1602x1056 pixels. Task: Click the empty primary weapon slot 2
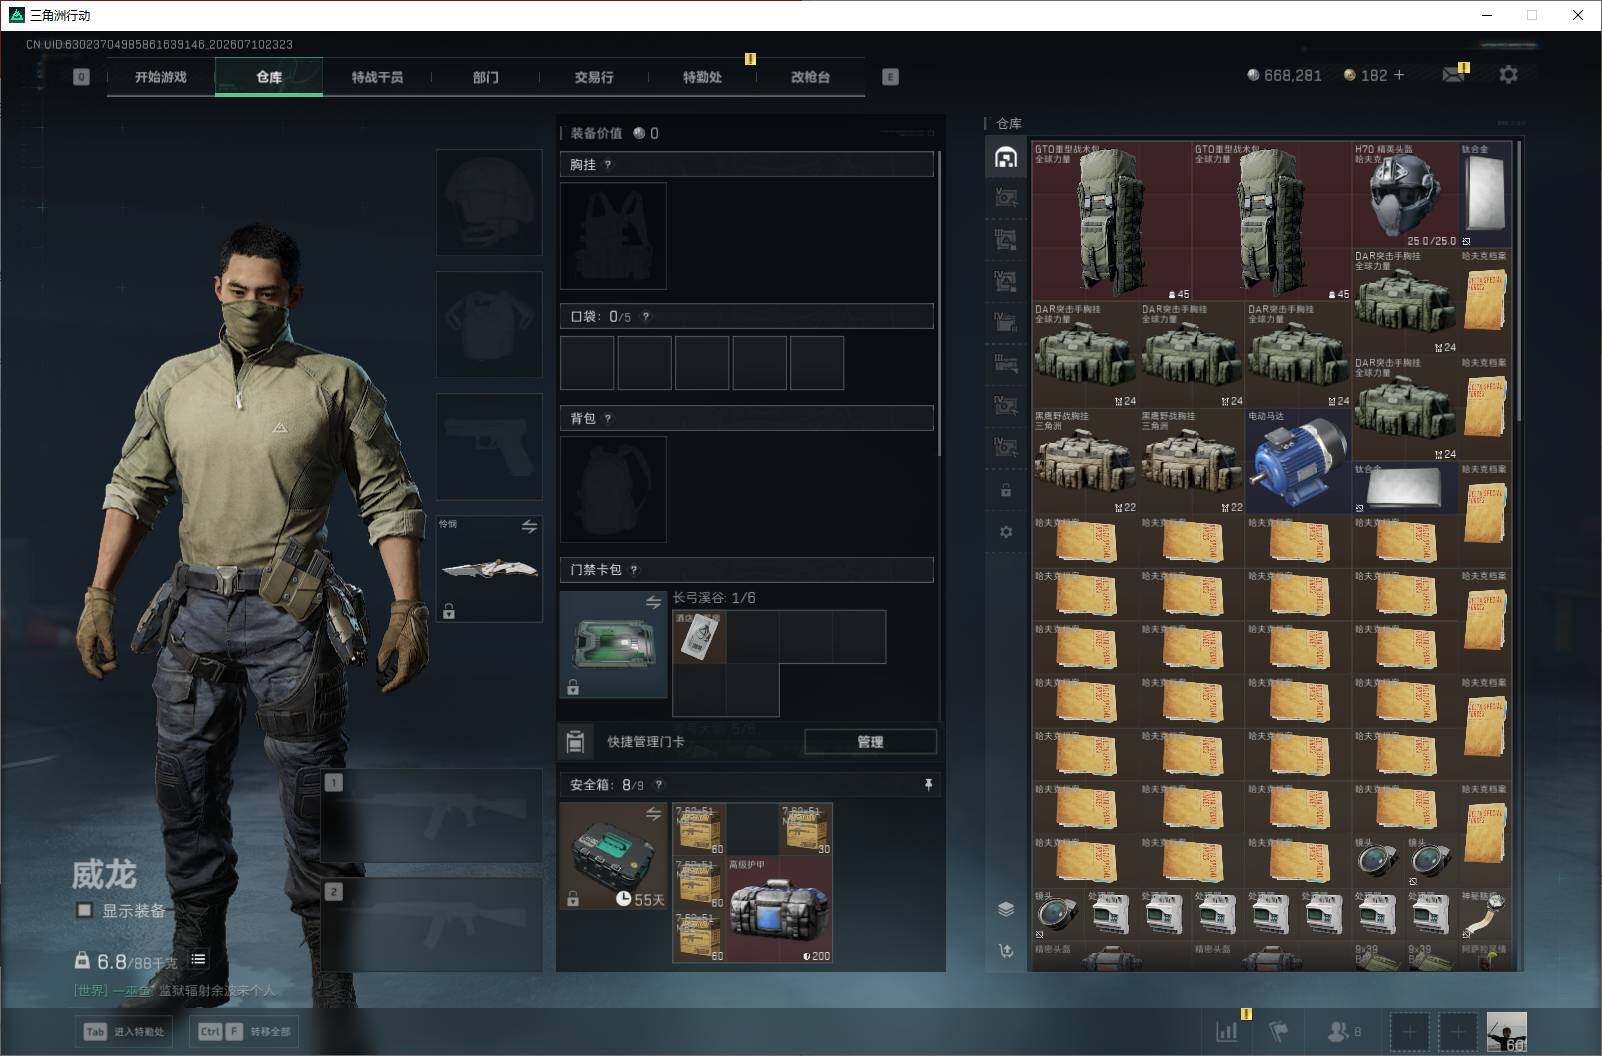[x=431, y=924]
